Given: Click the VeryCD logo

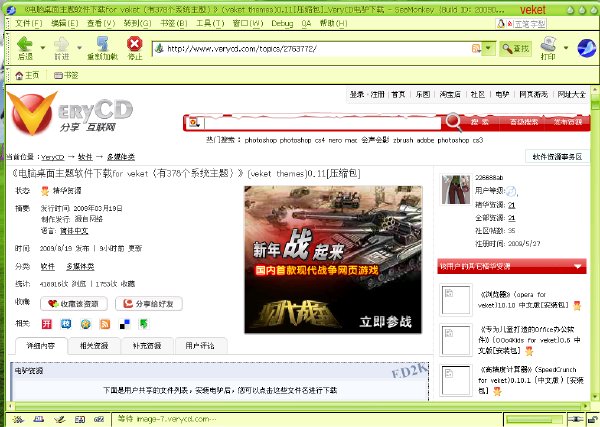Looking at the screenshot, I should point(70,113).
